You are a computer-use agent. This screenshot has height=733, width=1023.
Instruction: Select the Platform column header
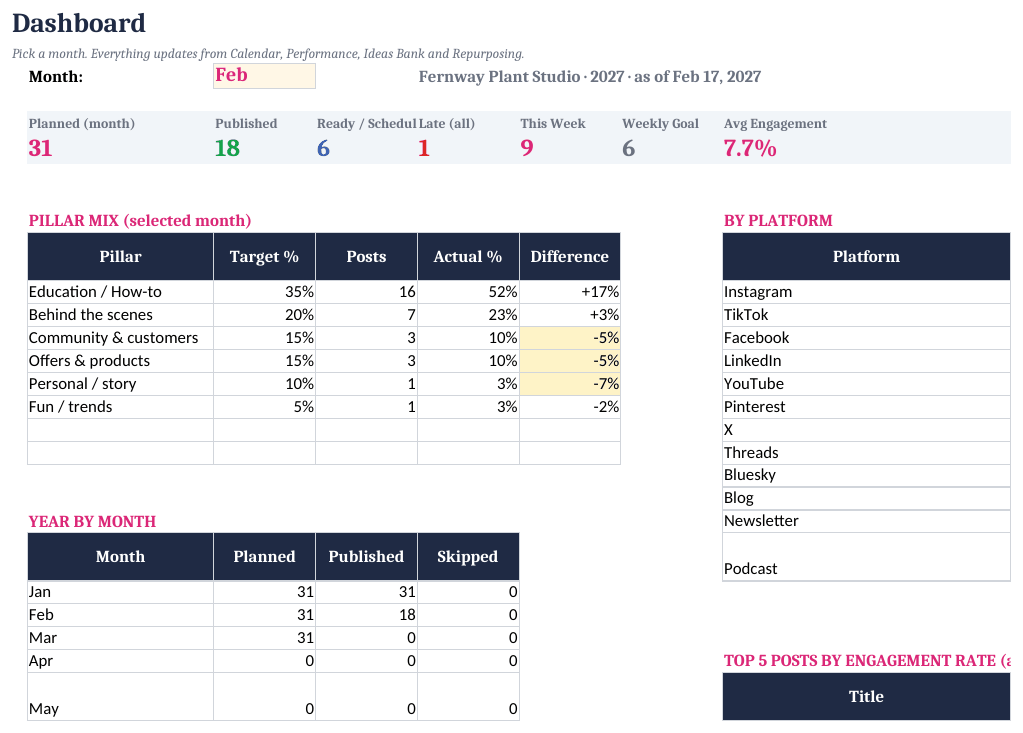[866, 256]
